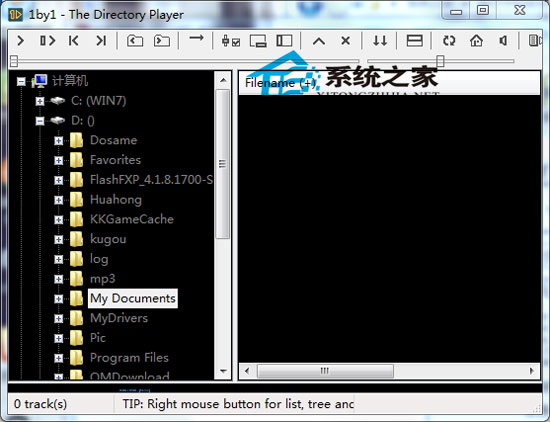Select the My Documents folder
This screenshot has width=550, height=422.
[133, 299]
